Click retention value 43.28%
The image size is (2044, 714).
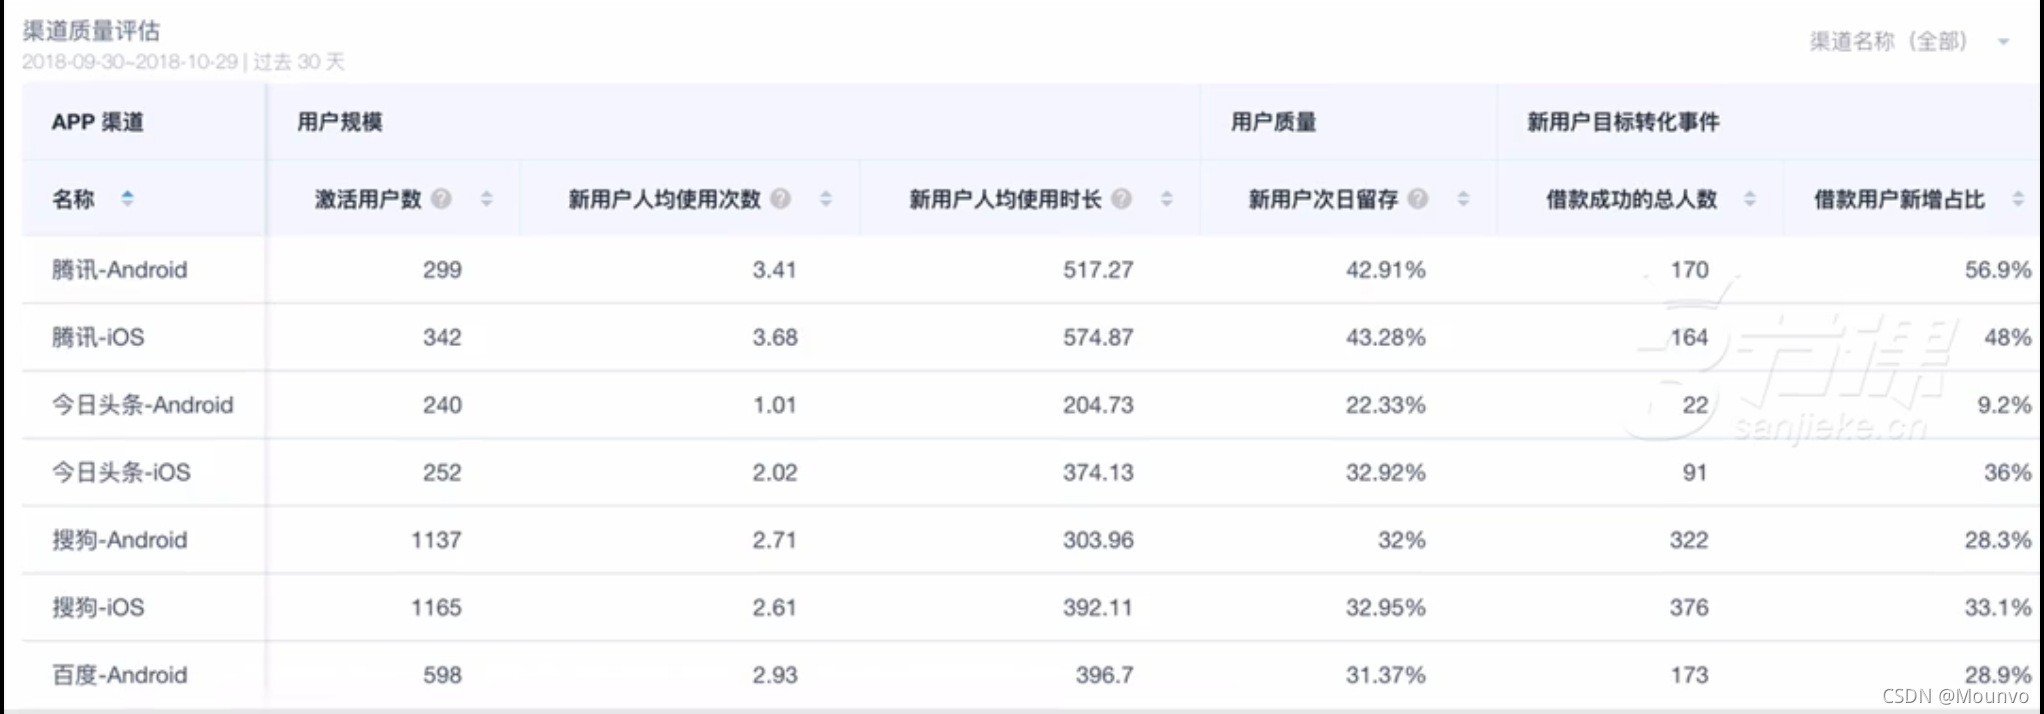point(1385,337)
